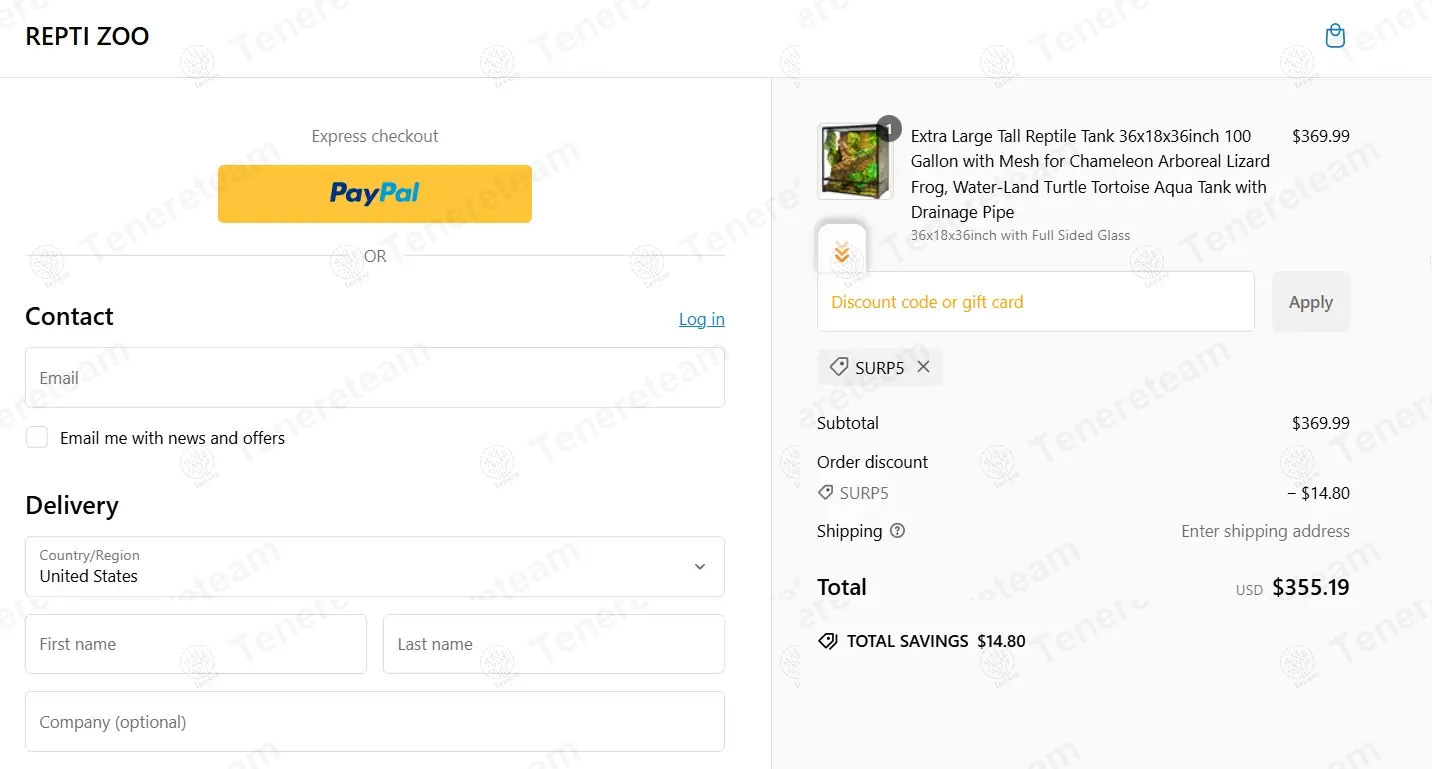This screenshot has height=769, width=1432.
Task: Pay with PayPal express checkout
Action: [x=375, y=193]
